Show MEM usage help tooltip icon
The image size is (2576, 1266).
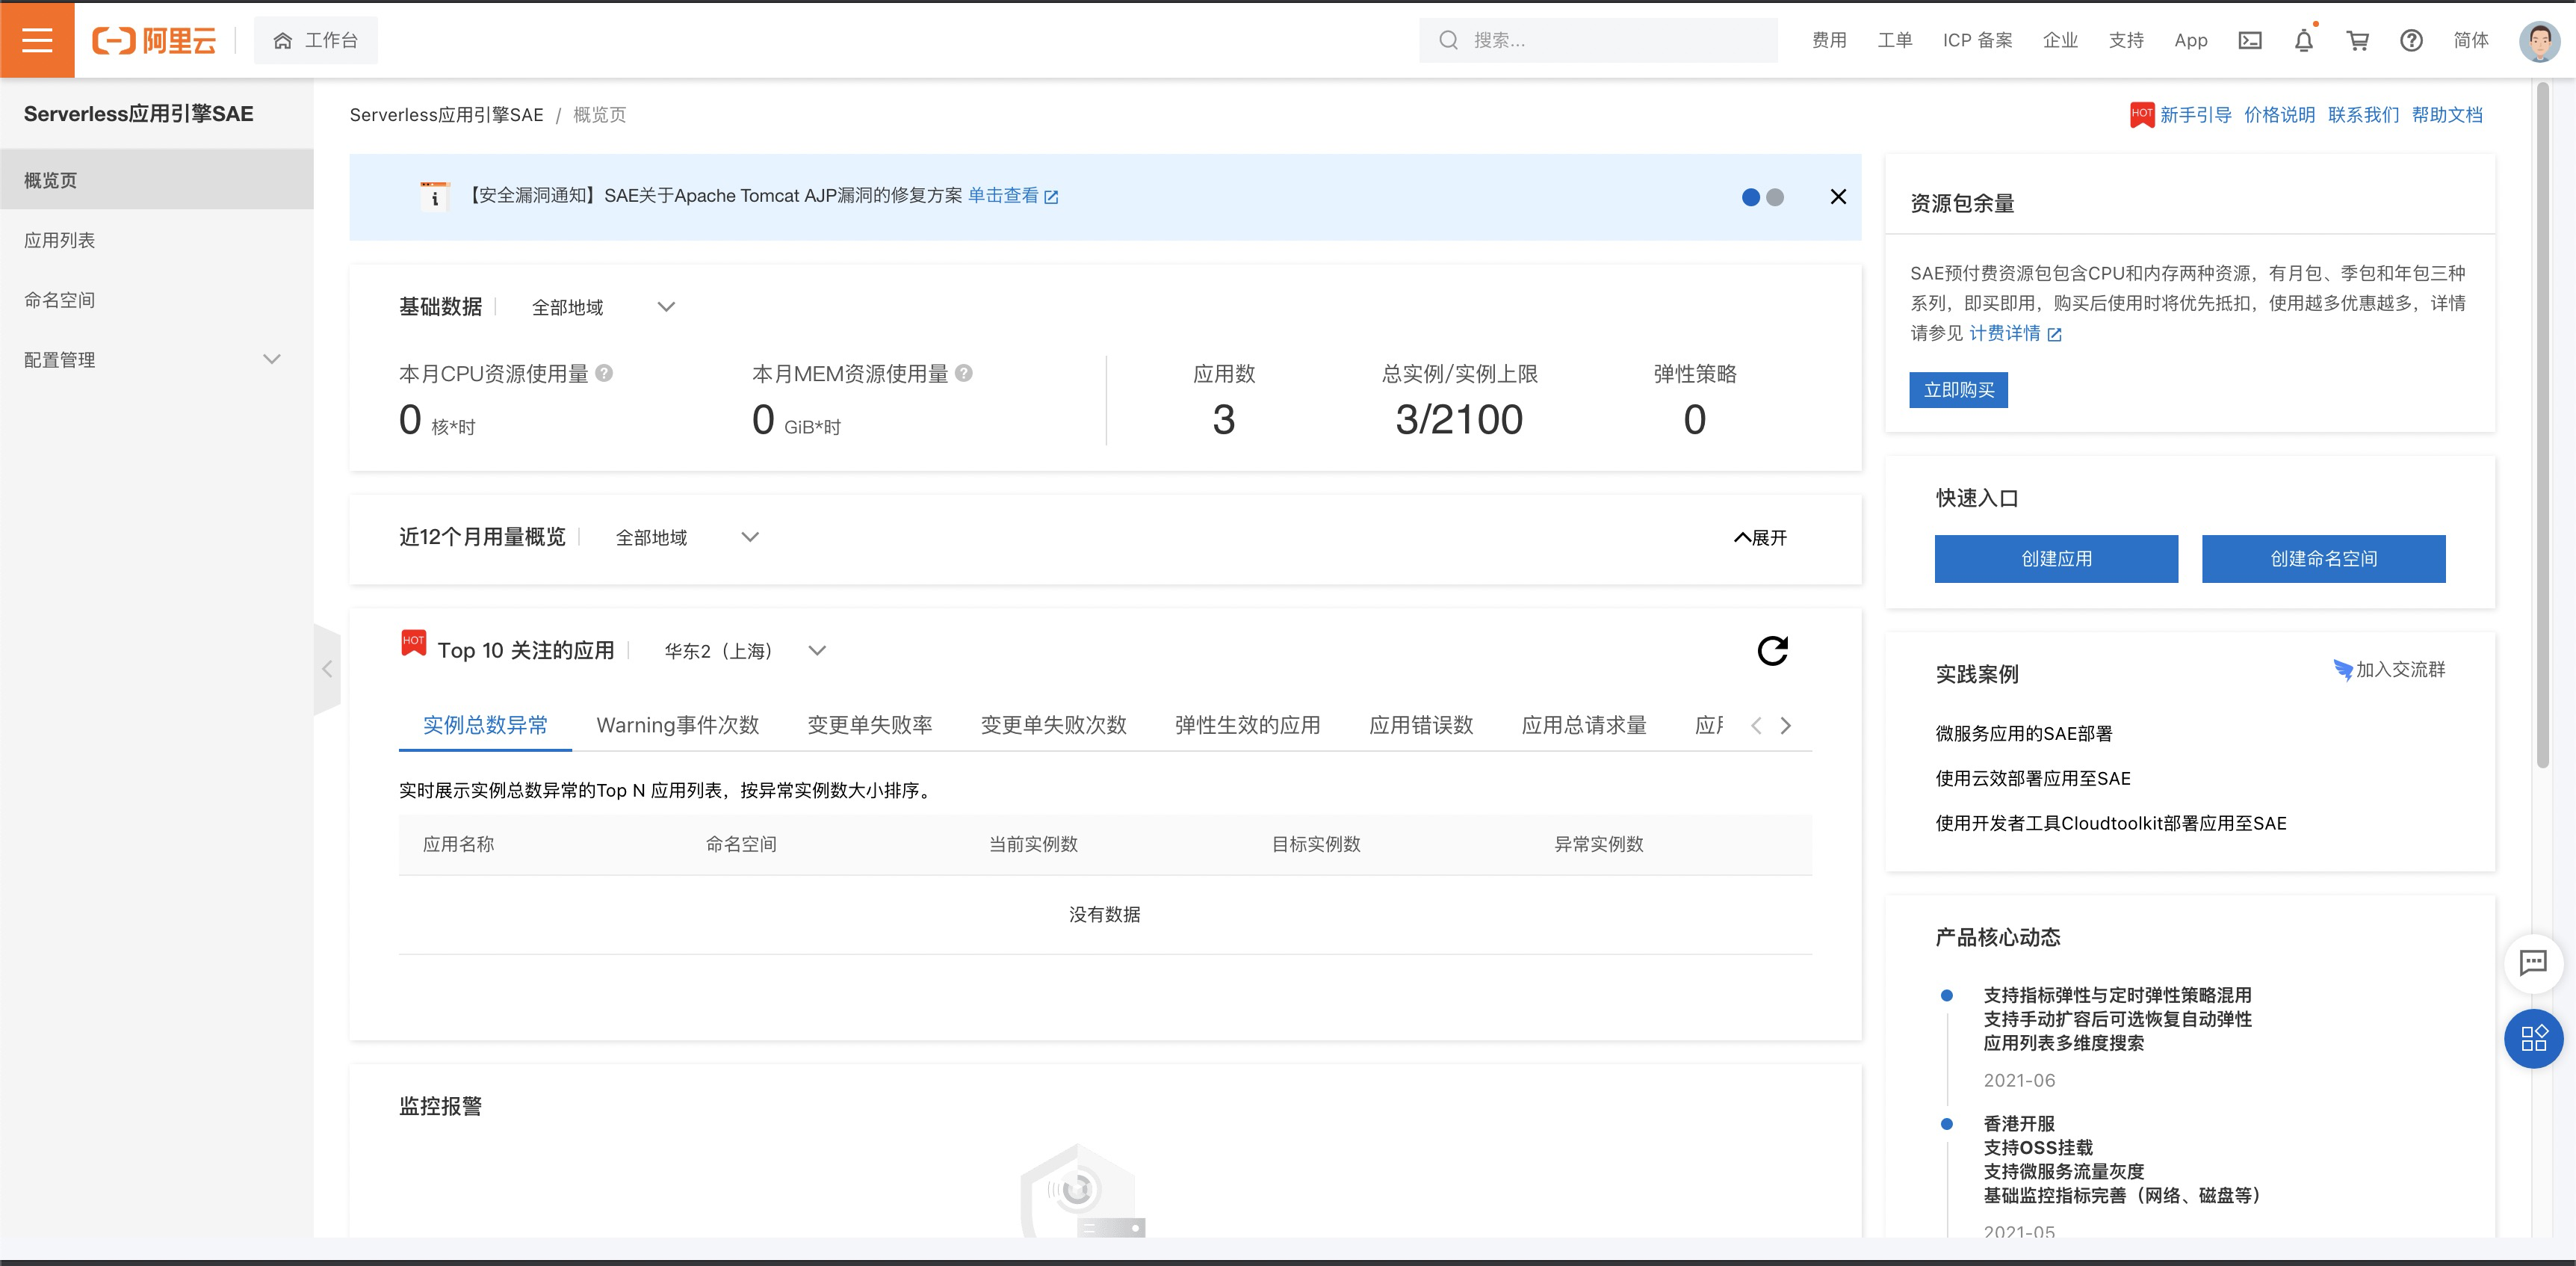963,373
